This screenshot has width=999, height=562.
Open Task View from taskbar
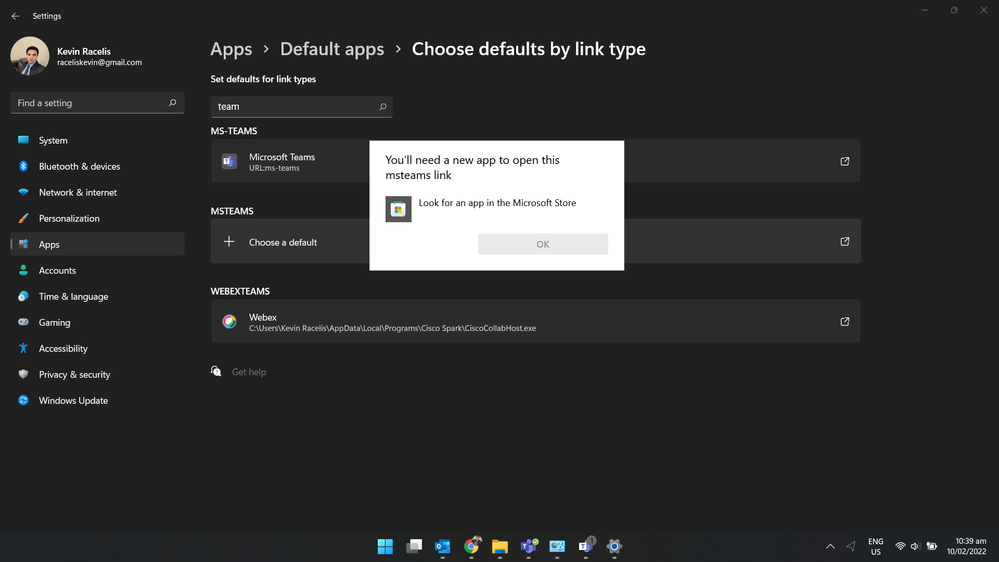coord(414,546)
